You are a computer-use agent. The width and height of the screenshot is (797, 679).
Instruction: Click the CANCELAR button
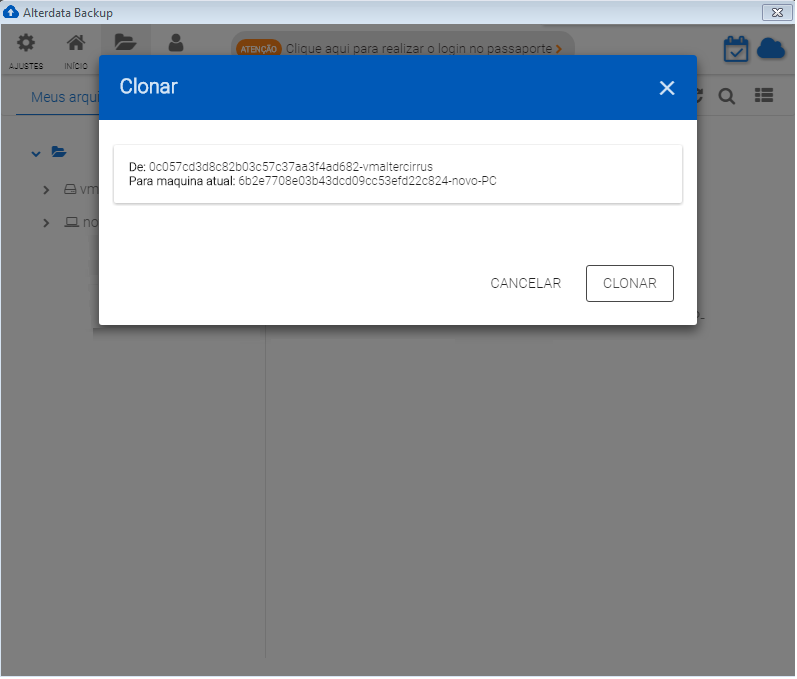point(526,283)
